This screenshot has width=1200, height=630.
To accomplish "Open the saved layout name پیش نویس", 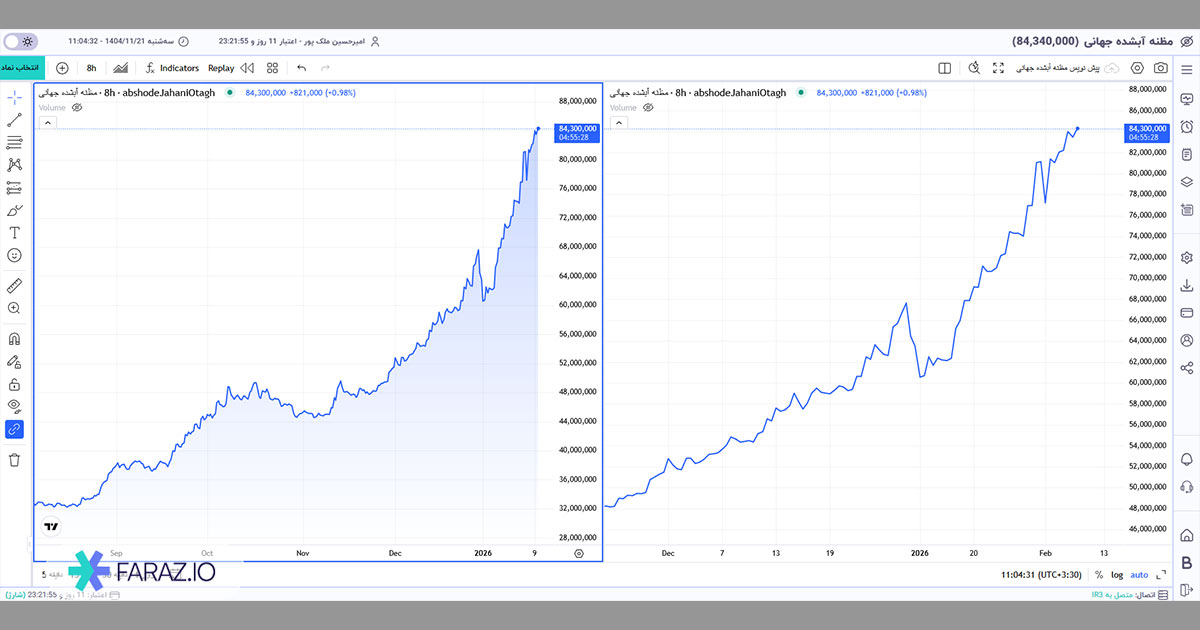I will [x=1058, y=68].
